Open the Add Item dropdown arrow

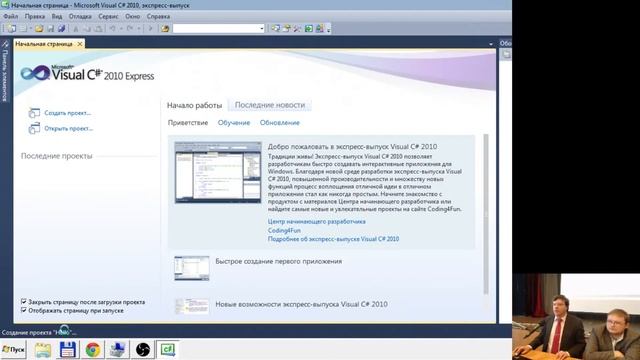[x=31, y=29]
